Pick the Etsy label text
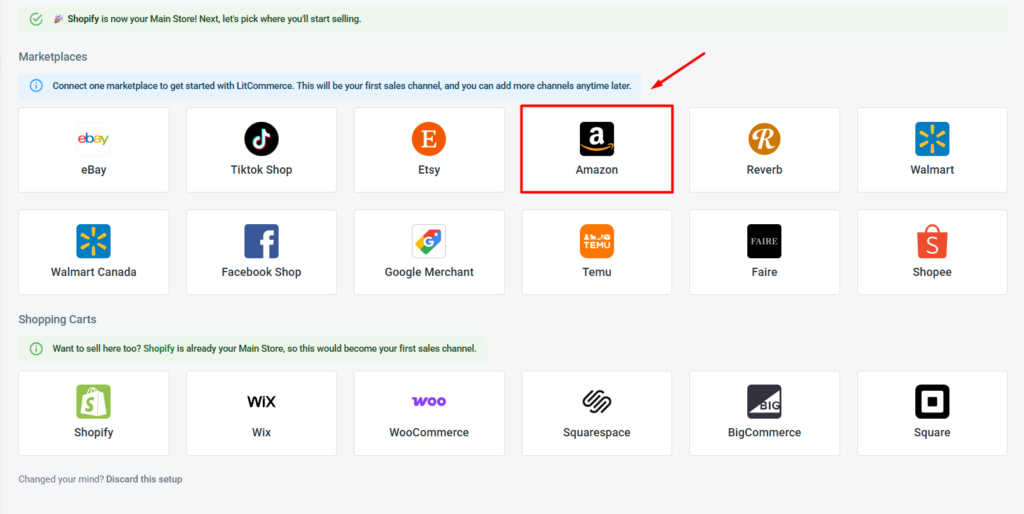 click(x=429, y=170)
